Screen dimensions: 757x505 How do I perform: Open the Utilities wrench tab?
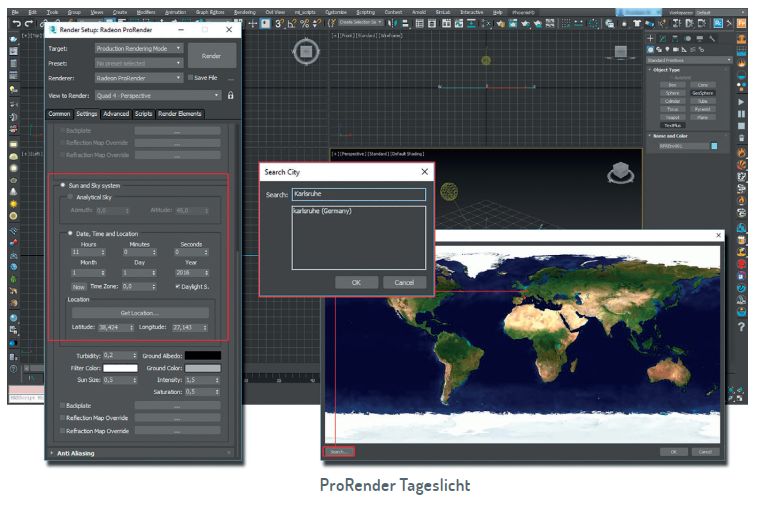coord(712,38)
